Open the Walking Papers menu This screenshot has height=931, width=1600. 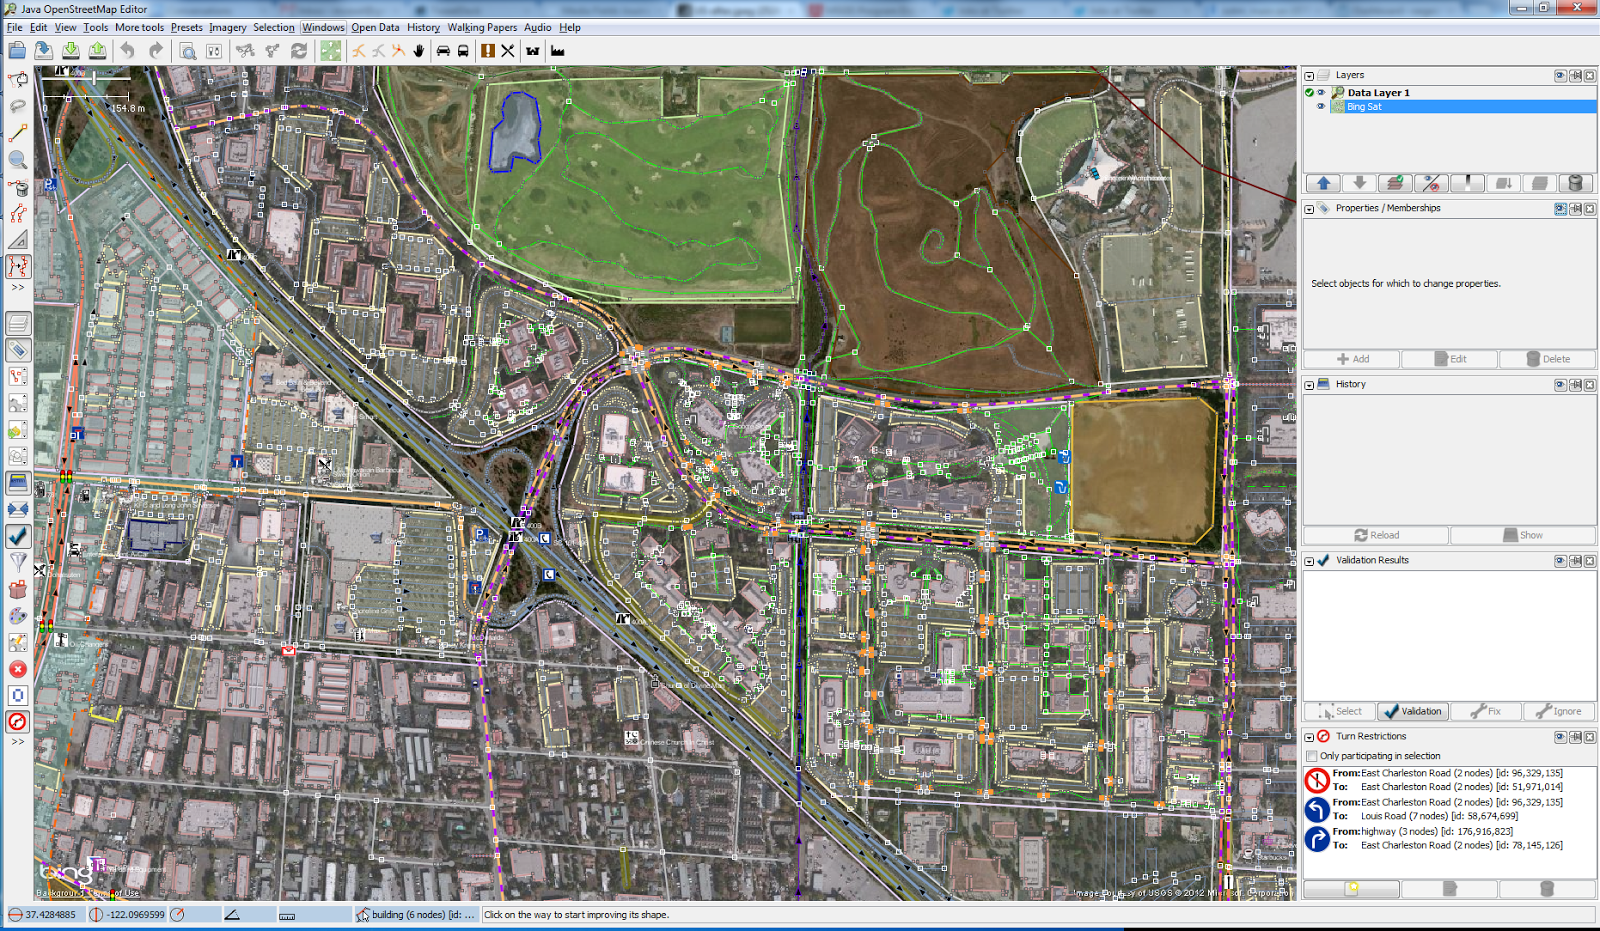pos(482,27)
